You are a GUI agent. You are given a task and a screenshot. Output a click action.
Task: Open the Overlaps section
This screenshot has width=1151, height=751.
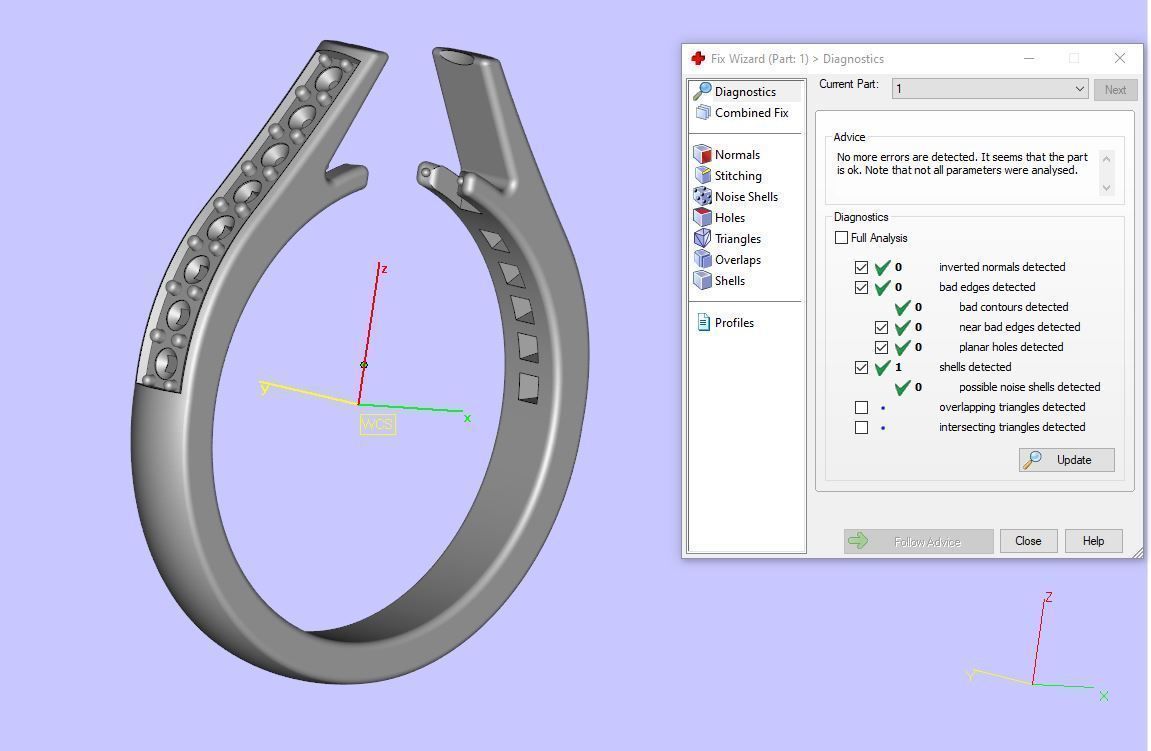pyautogui.click(x=738, y=259)
